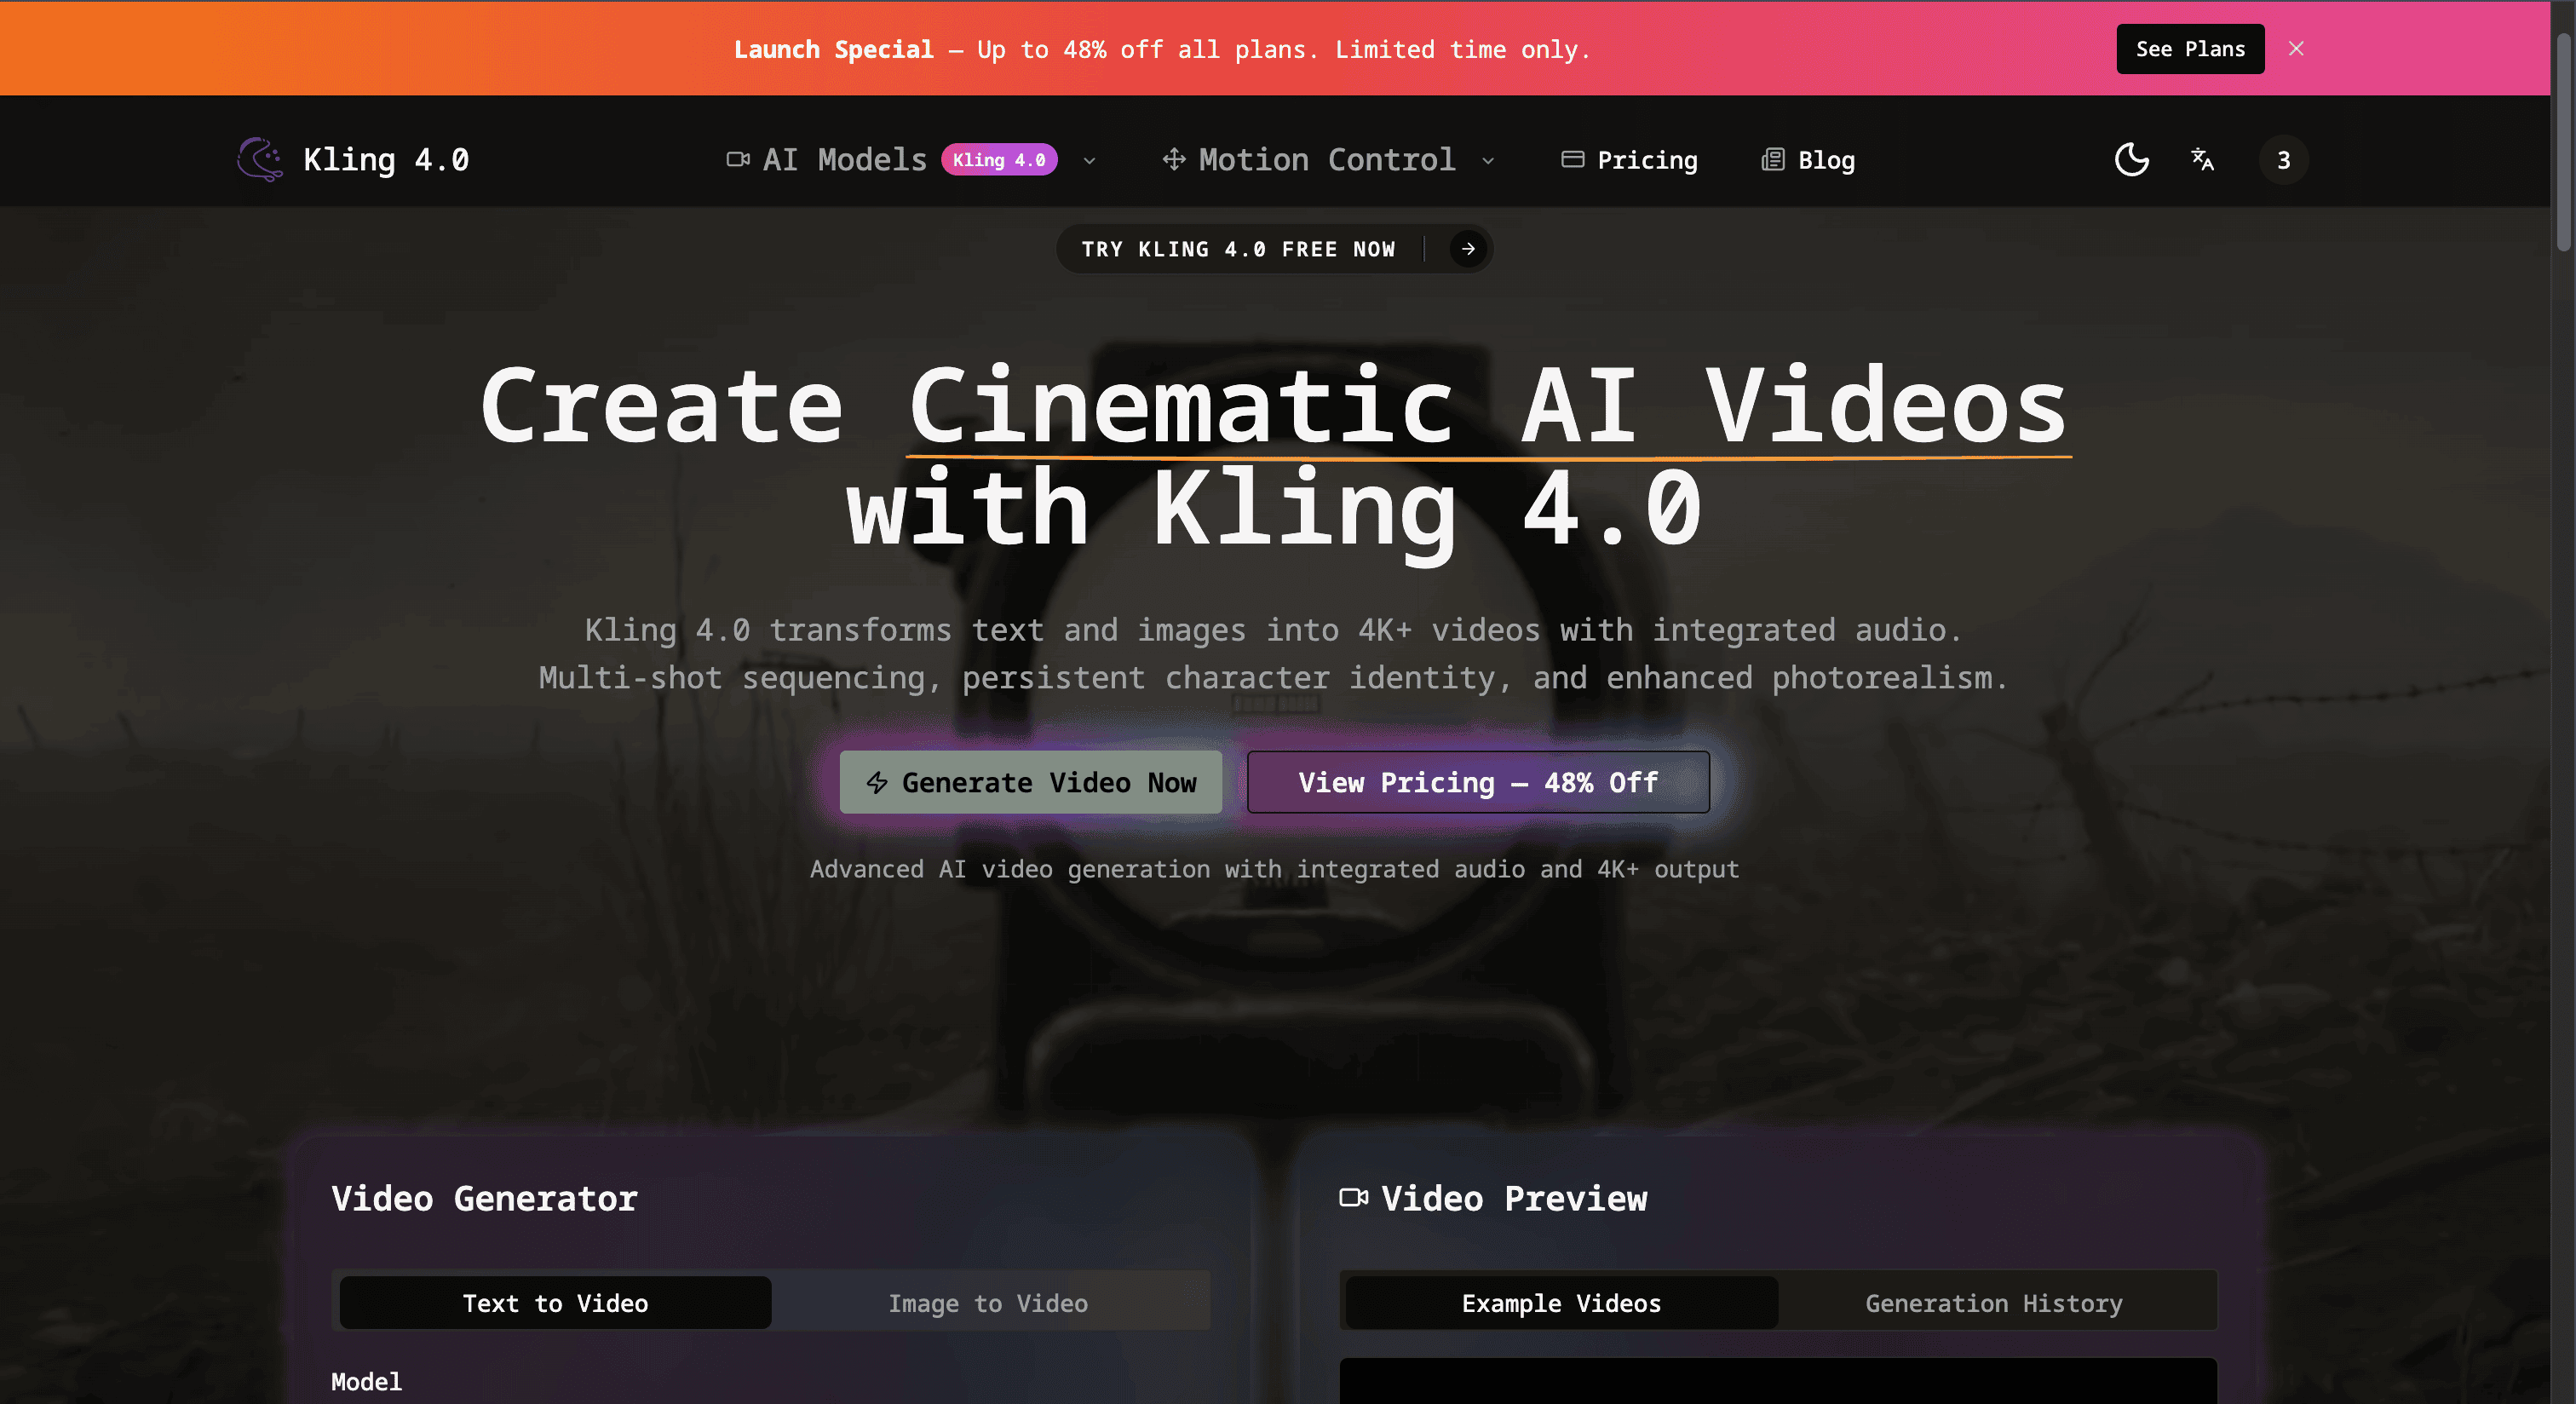
Task: Open the Pricing menu item
Action: coord(1645,159)
